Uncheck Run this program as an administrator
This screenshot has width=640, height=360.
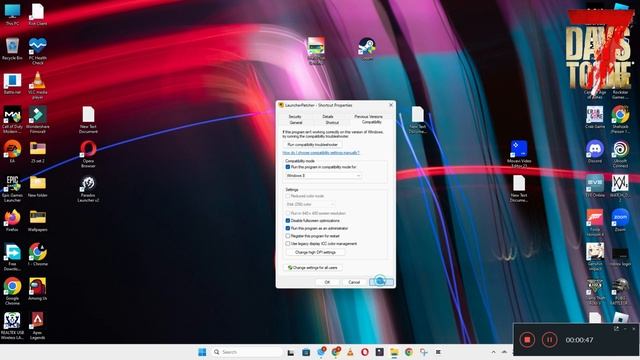(288, 228)
